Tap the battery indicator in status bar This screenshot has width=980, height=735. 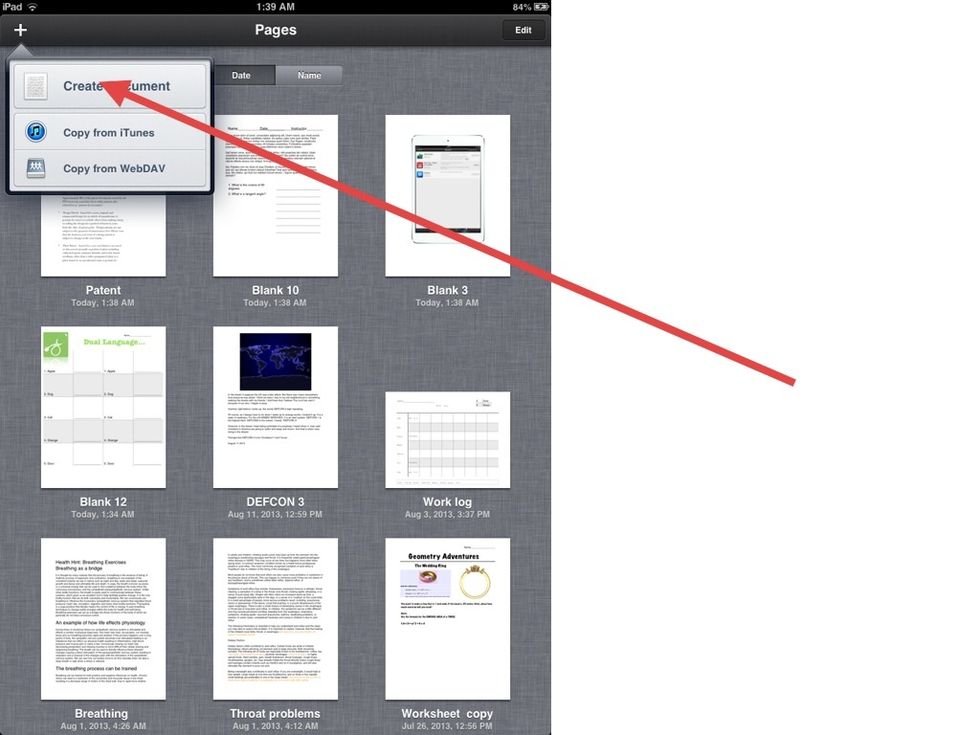point(541,6)
